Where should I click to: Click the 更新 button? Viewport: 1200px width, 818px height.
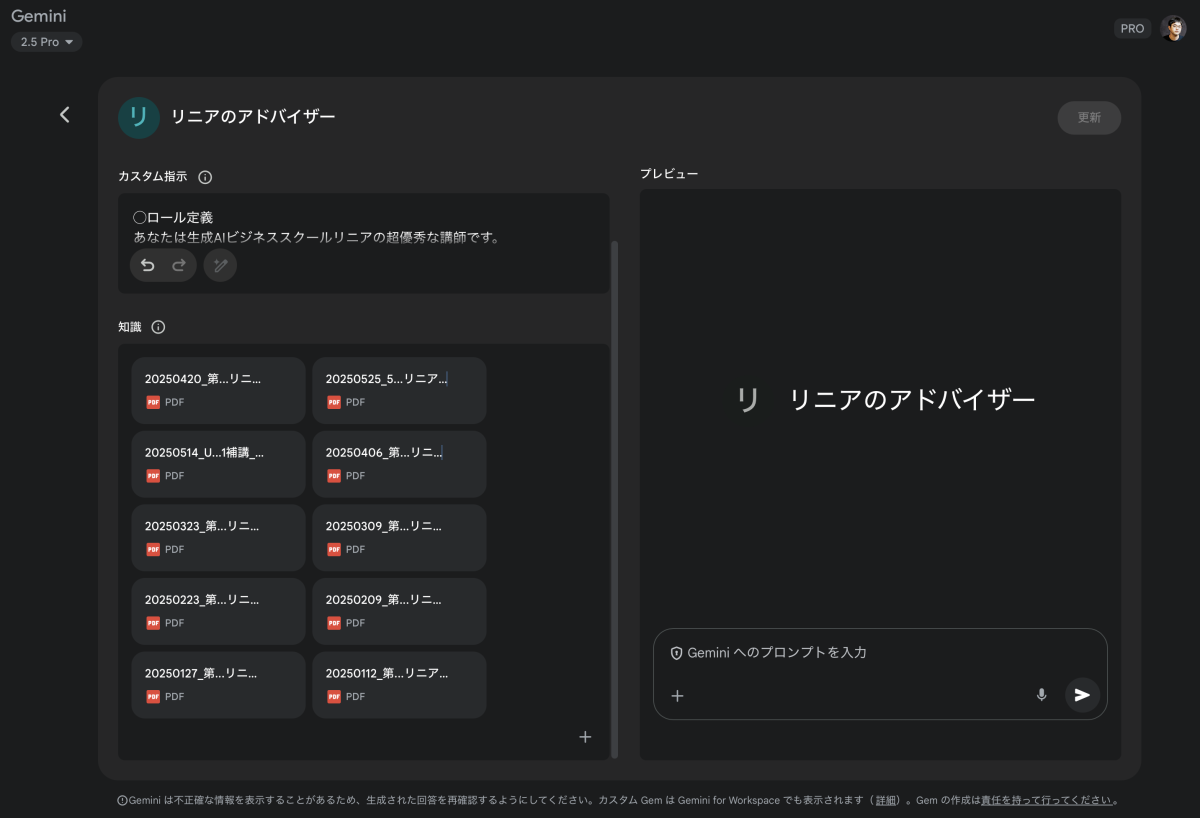[x=1089, y=117]
